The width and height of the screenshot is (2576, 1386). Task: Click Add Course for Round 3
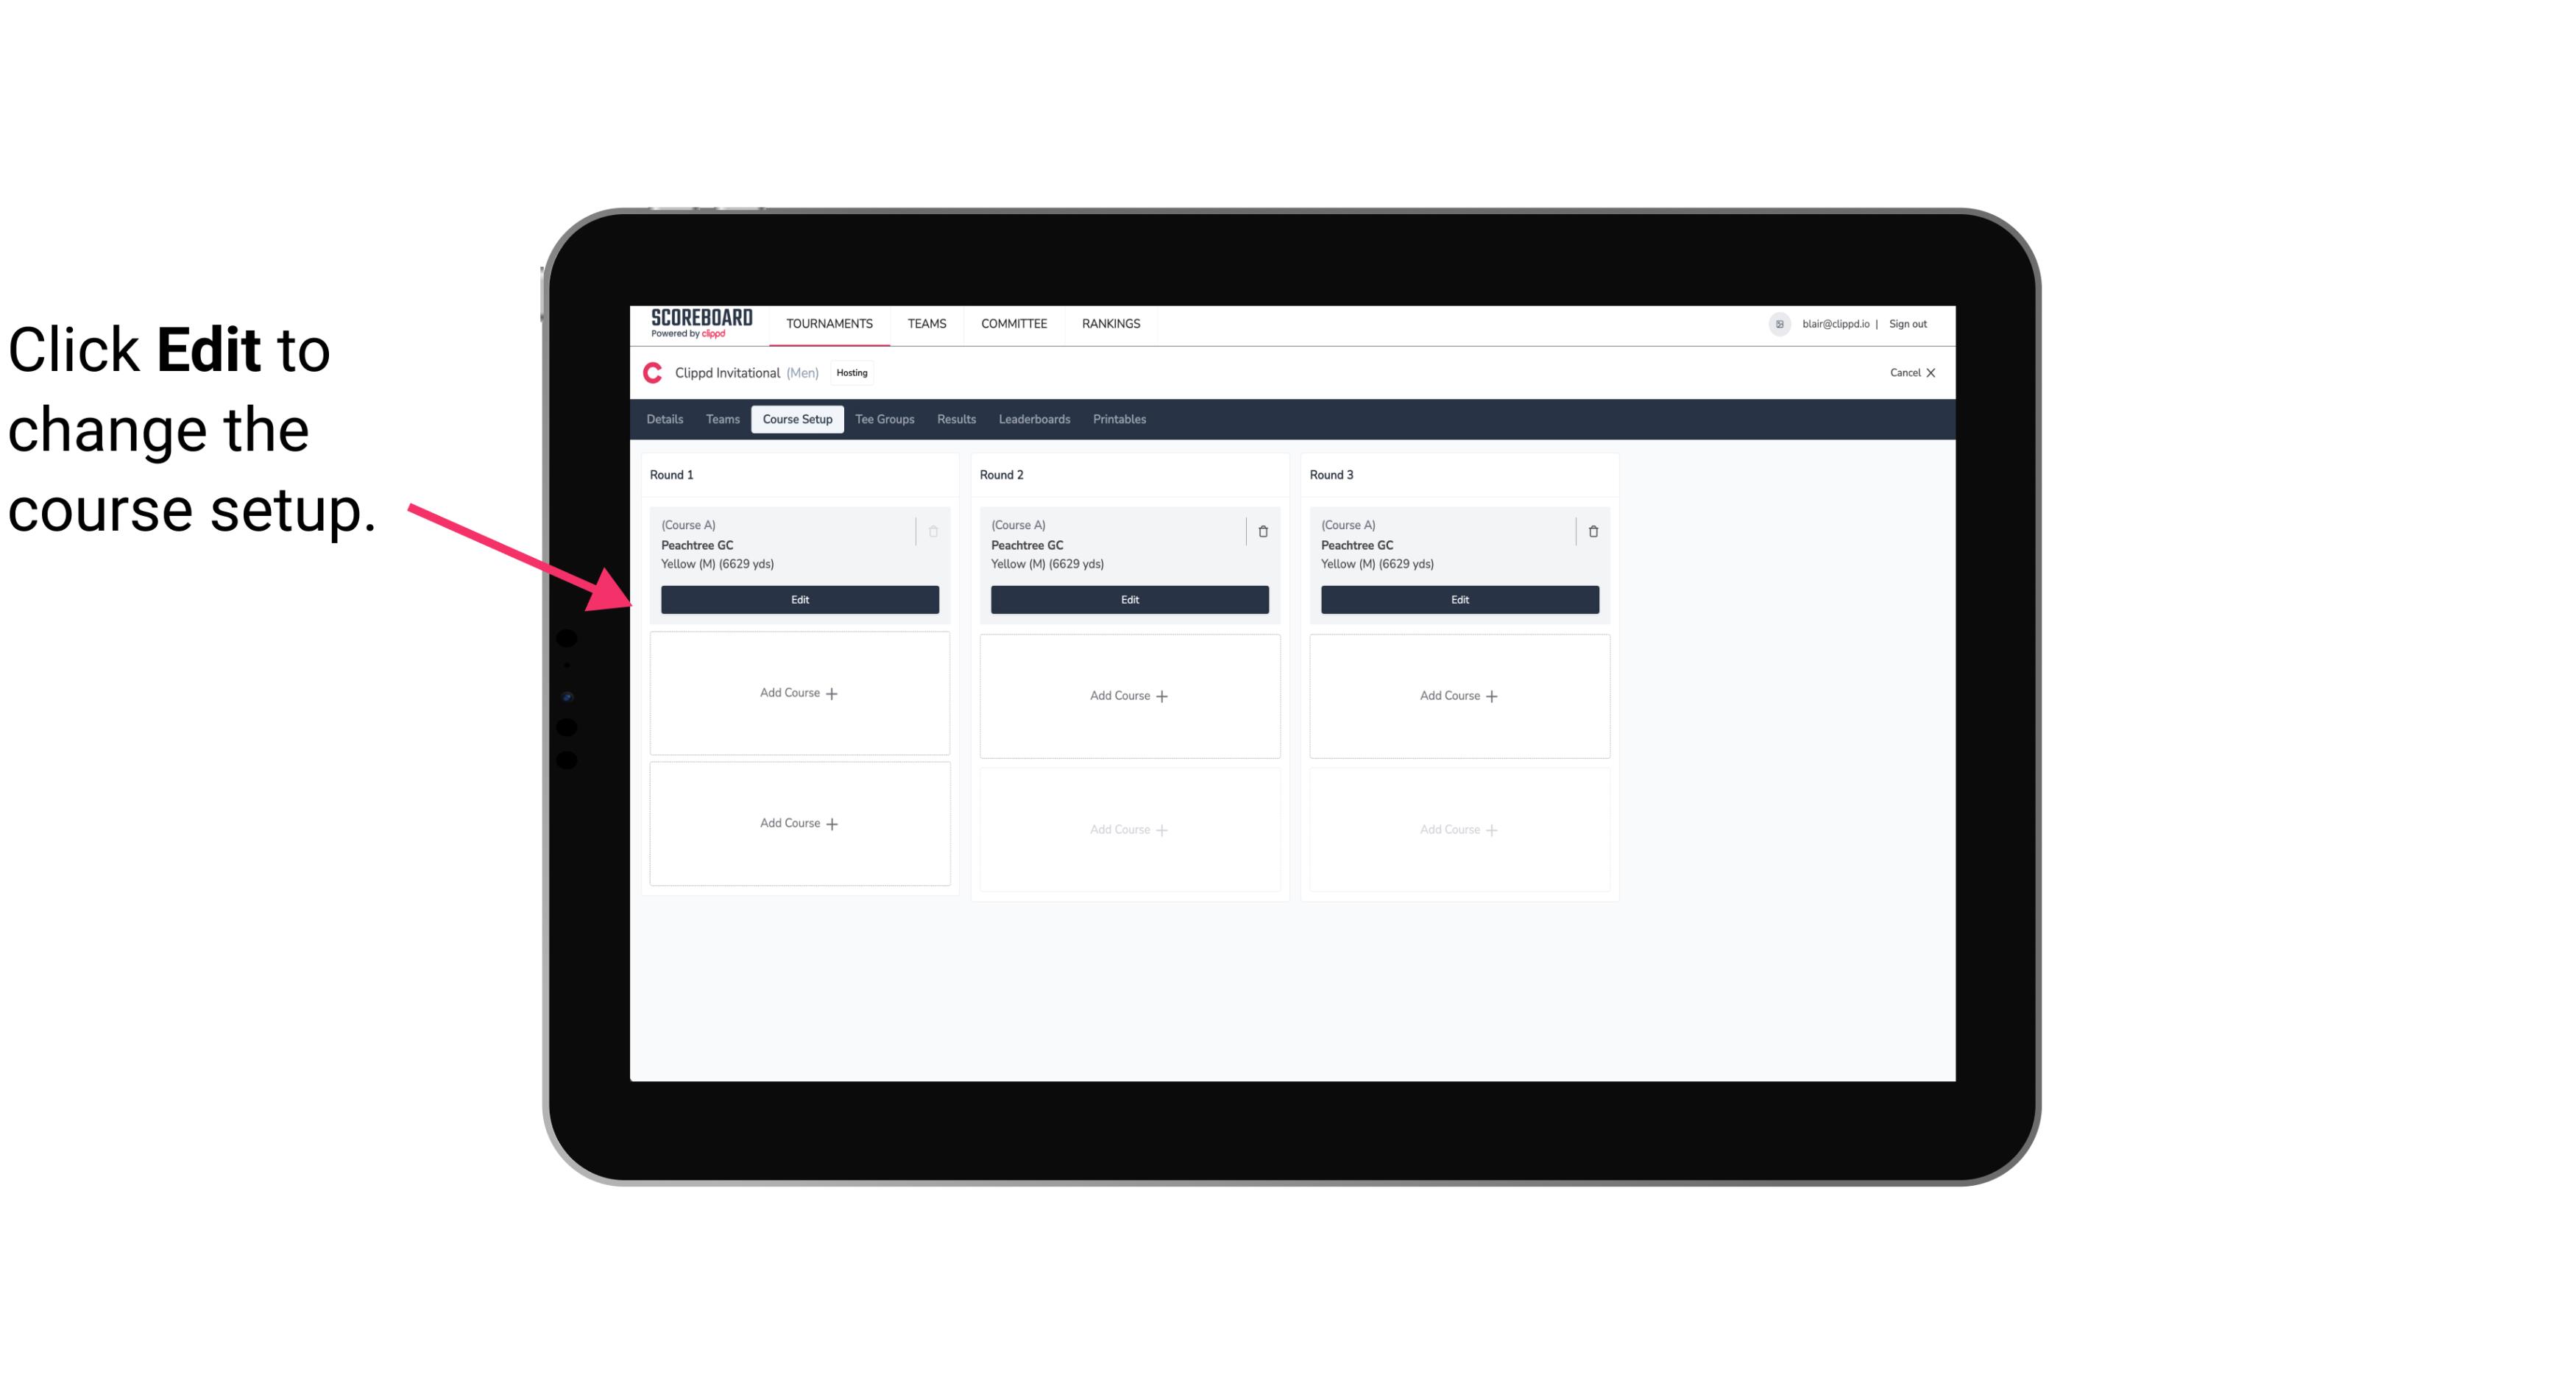tap(1459, 695)
